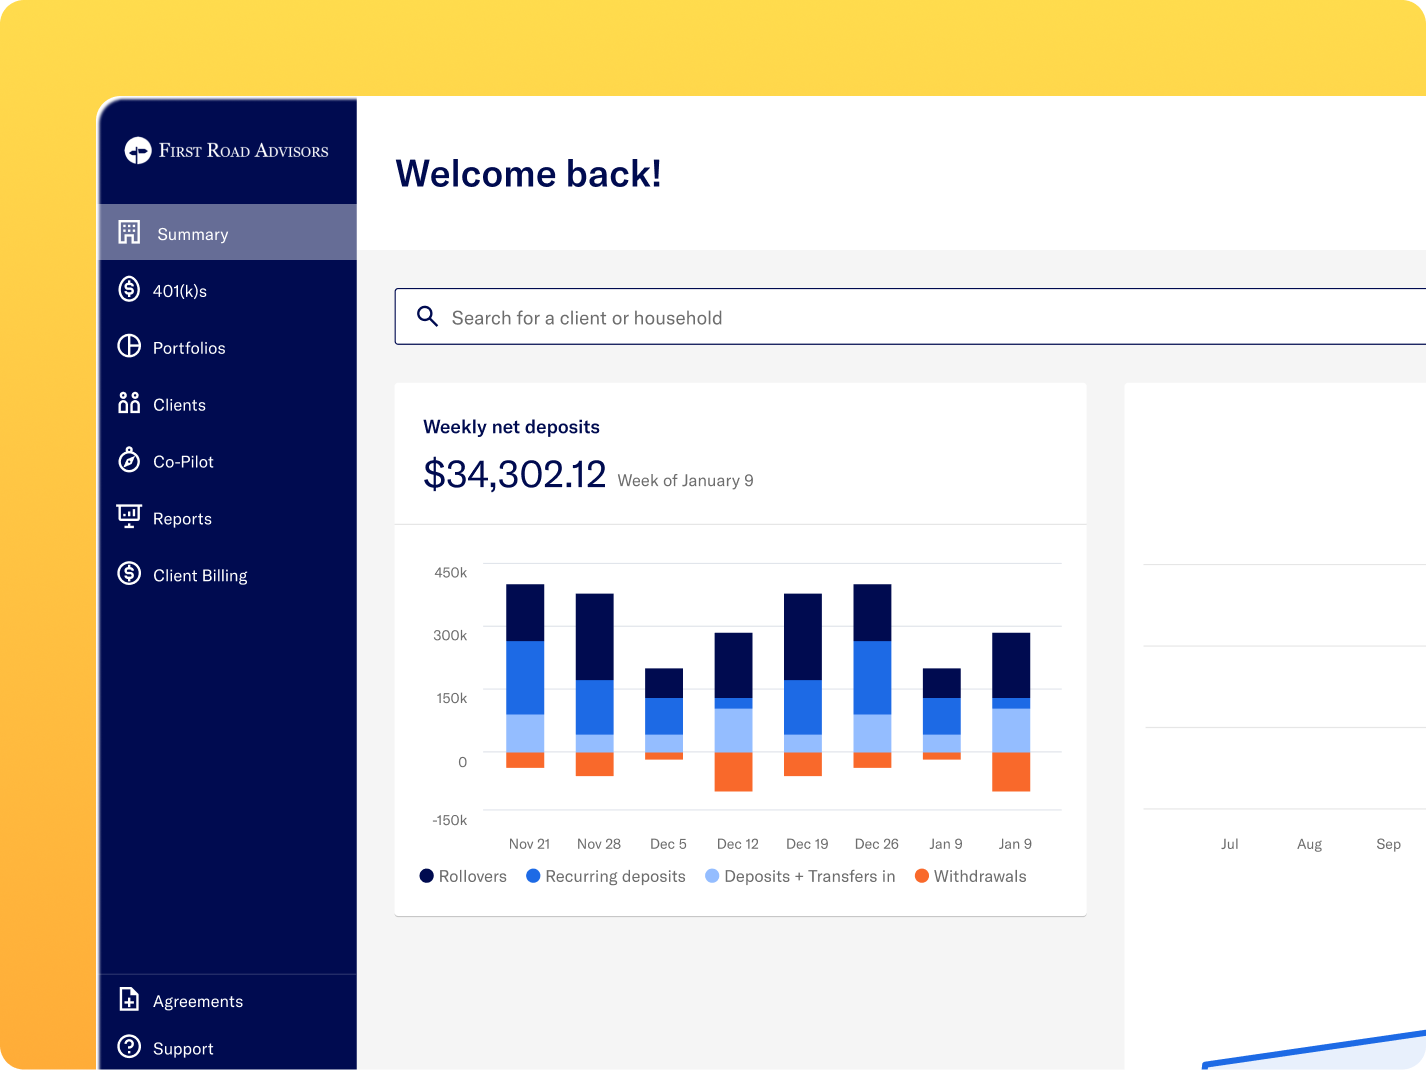Screen dimensions: 1426x1070
Task: Click the Summary building icon
Action: [129, 232]
